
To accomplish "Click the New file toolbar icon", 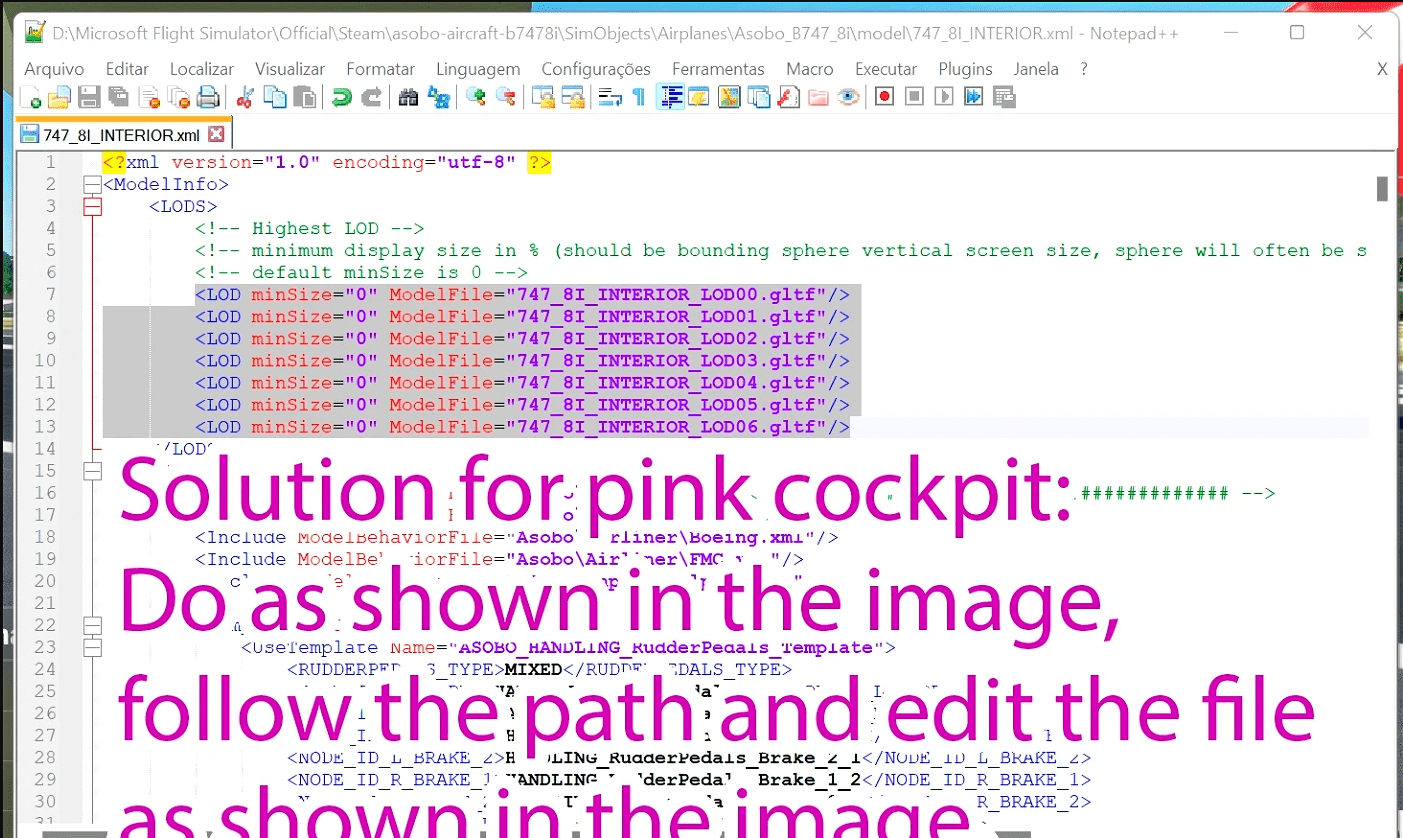I will point(32,97).
